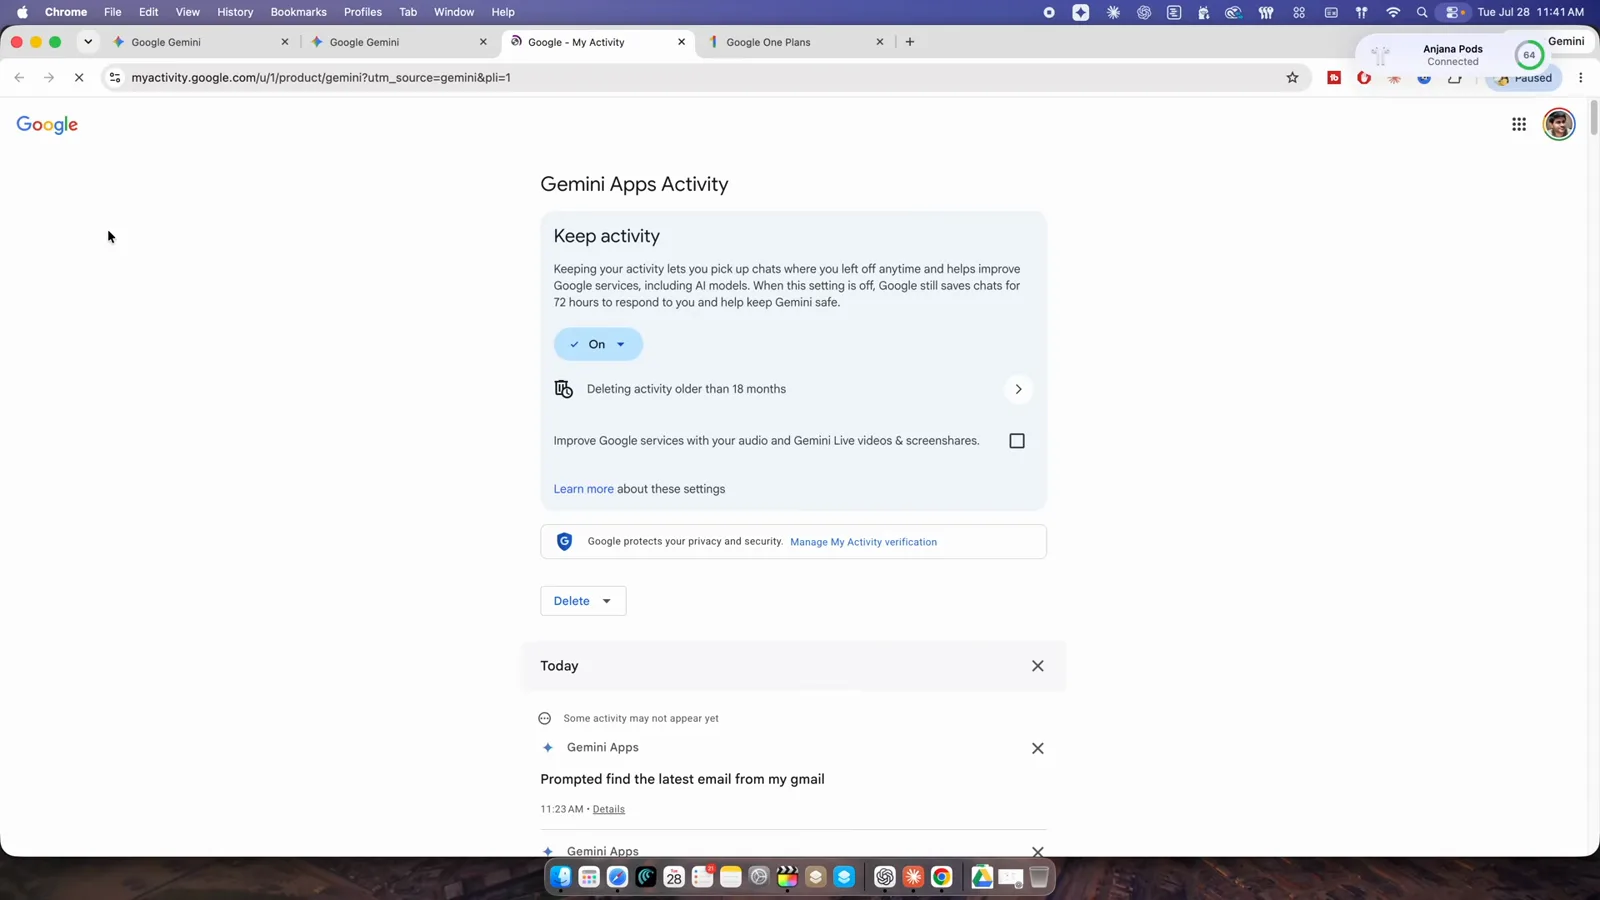Open 'Manage My Activity verification' link
The width and height of the screenshot is (1600, 900).
(863, 542)
